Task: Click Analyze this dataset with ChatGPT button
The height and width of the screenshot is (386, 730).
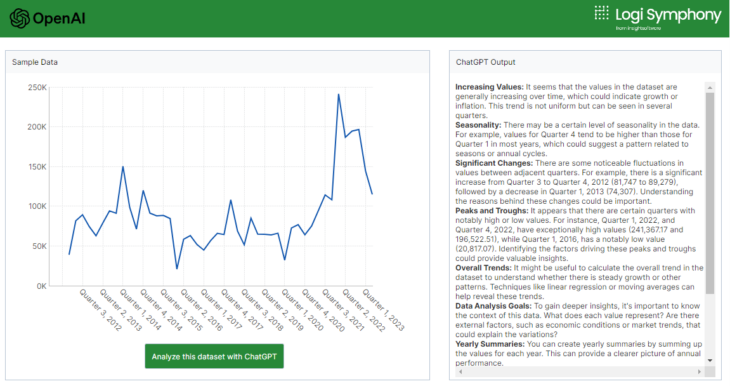Action: 214,357
